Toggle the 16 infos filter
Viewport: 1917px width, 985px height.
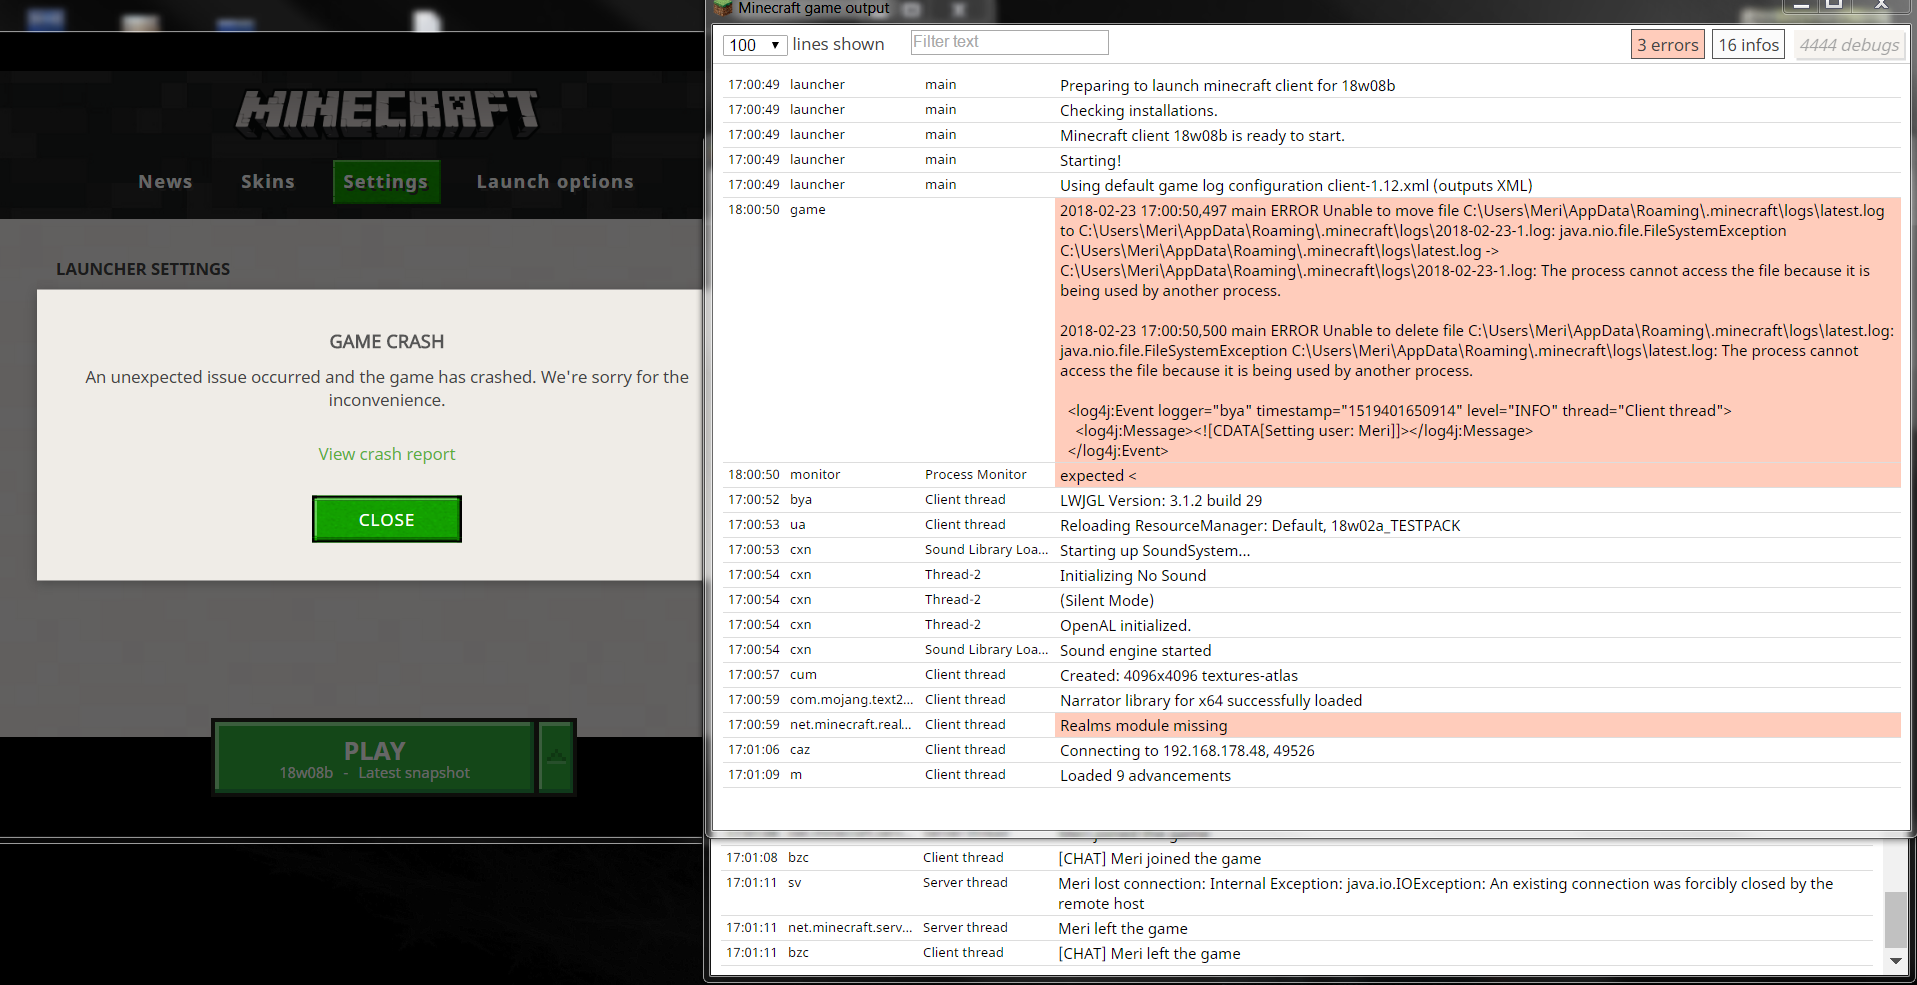pos(1749,45)
